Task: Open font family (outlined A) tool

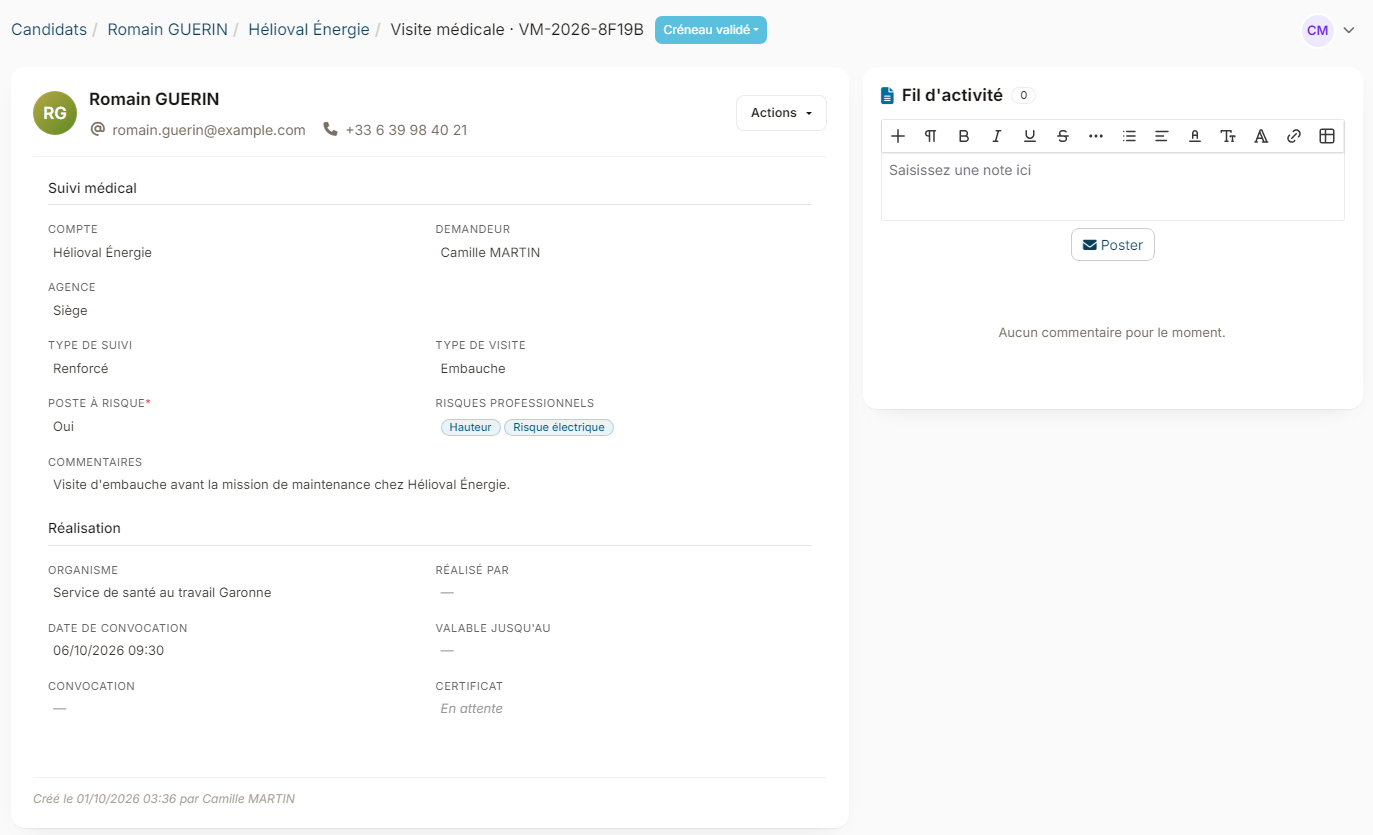Action: (1261, 136)
